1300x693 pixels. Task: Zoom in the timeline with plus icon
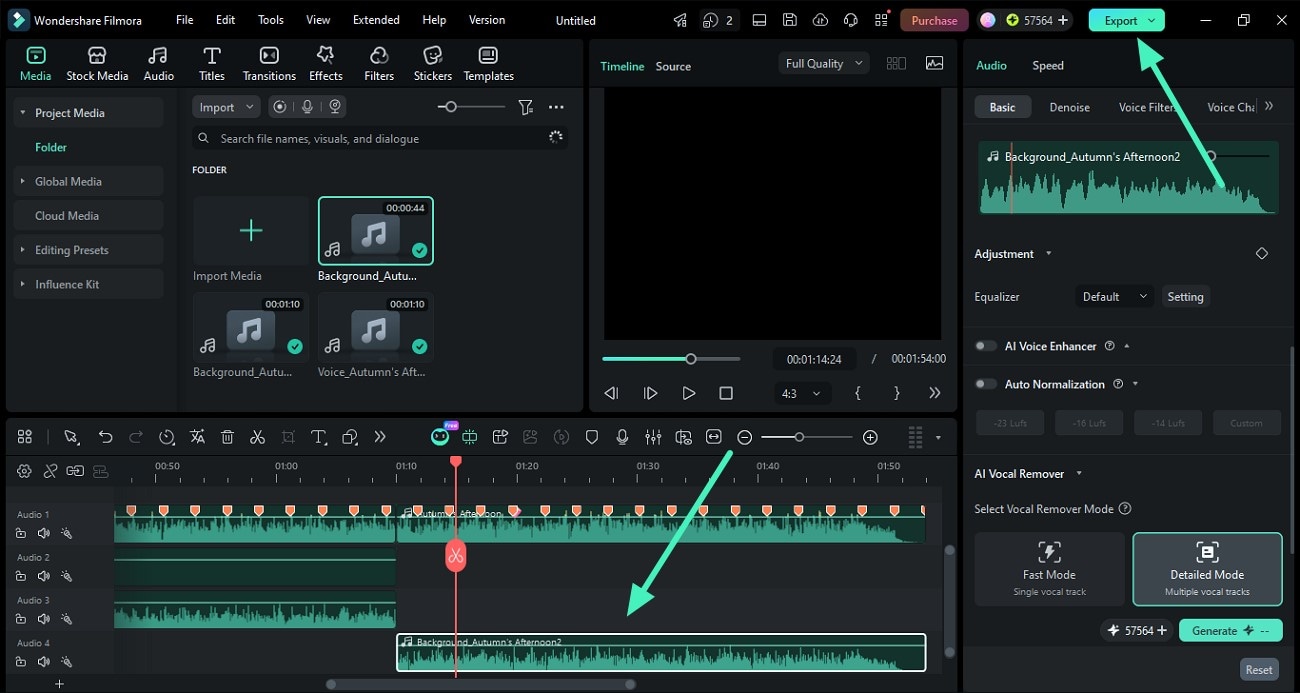(x=870, y=437)
